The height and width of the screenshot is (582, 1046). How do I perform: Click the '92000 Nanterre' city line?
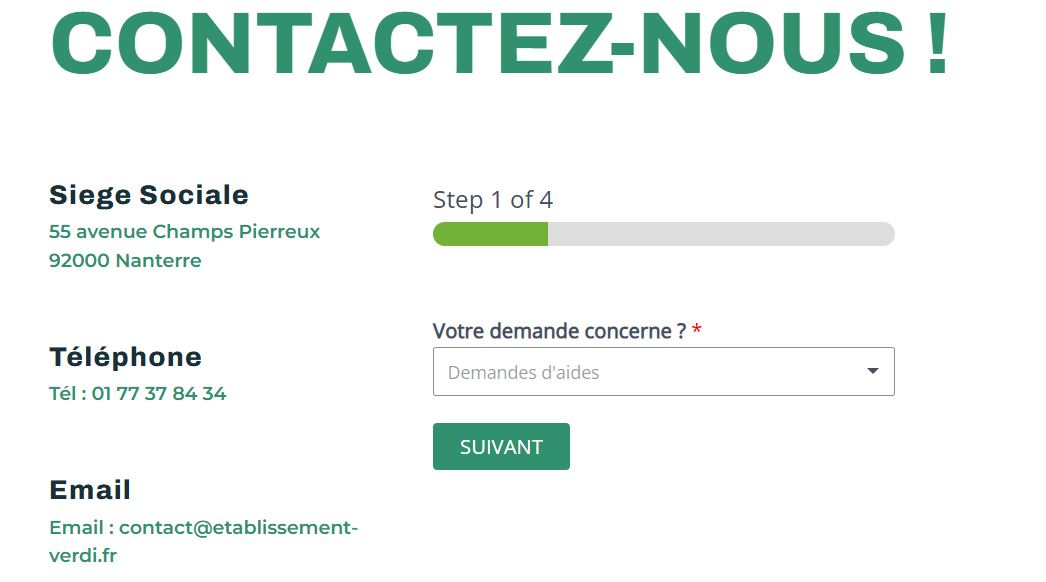(x=124, y=260)
